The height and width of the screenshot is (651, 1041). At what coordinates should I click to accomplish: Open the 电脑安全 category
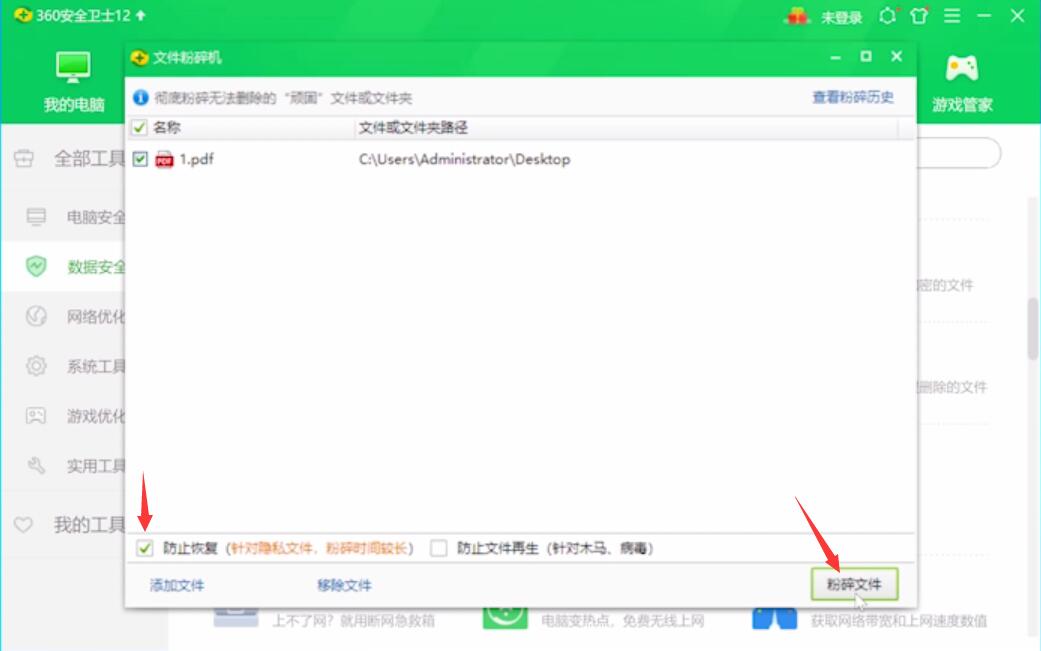pos(96,217)
